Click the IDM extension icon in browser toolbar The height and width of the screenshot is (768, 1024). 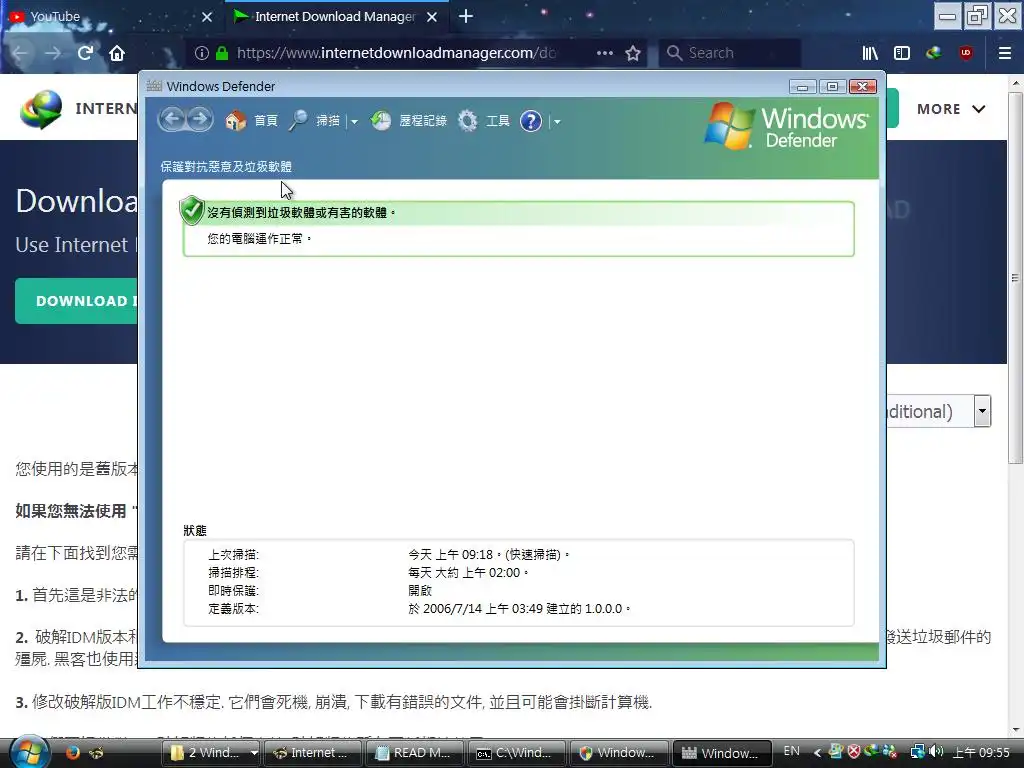tap(934, 53)
